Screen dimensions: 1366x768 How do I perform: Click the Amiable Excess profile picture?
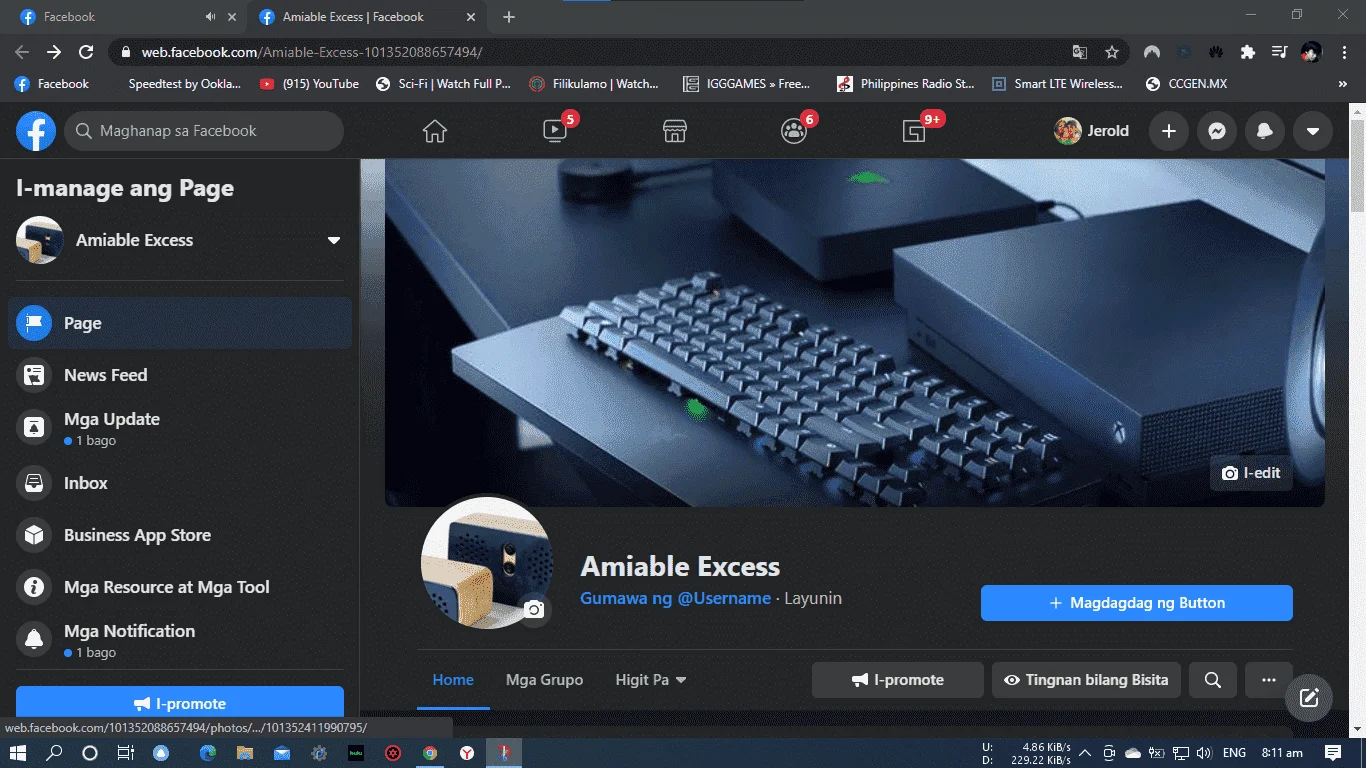(487, 563)
